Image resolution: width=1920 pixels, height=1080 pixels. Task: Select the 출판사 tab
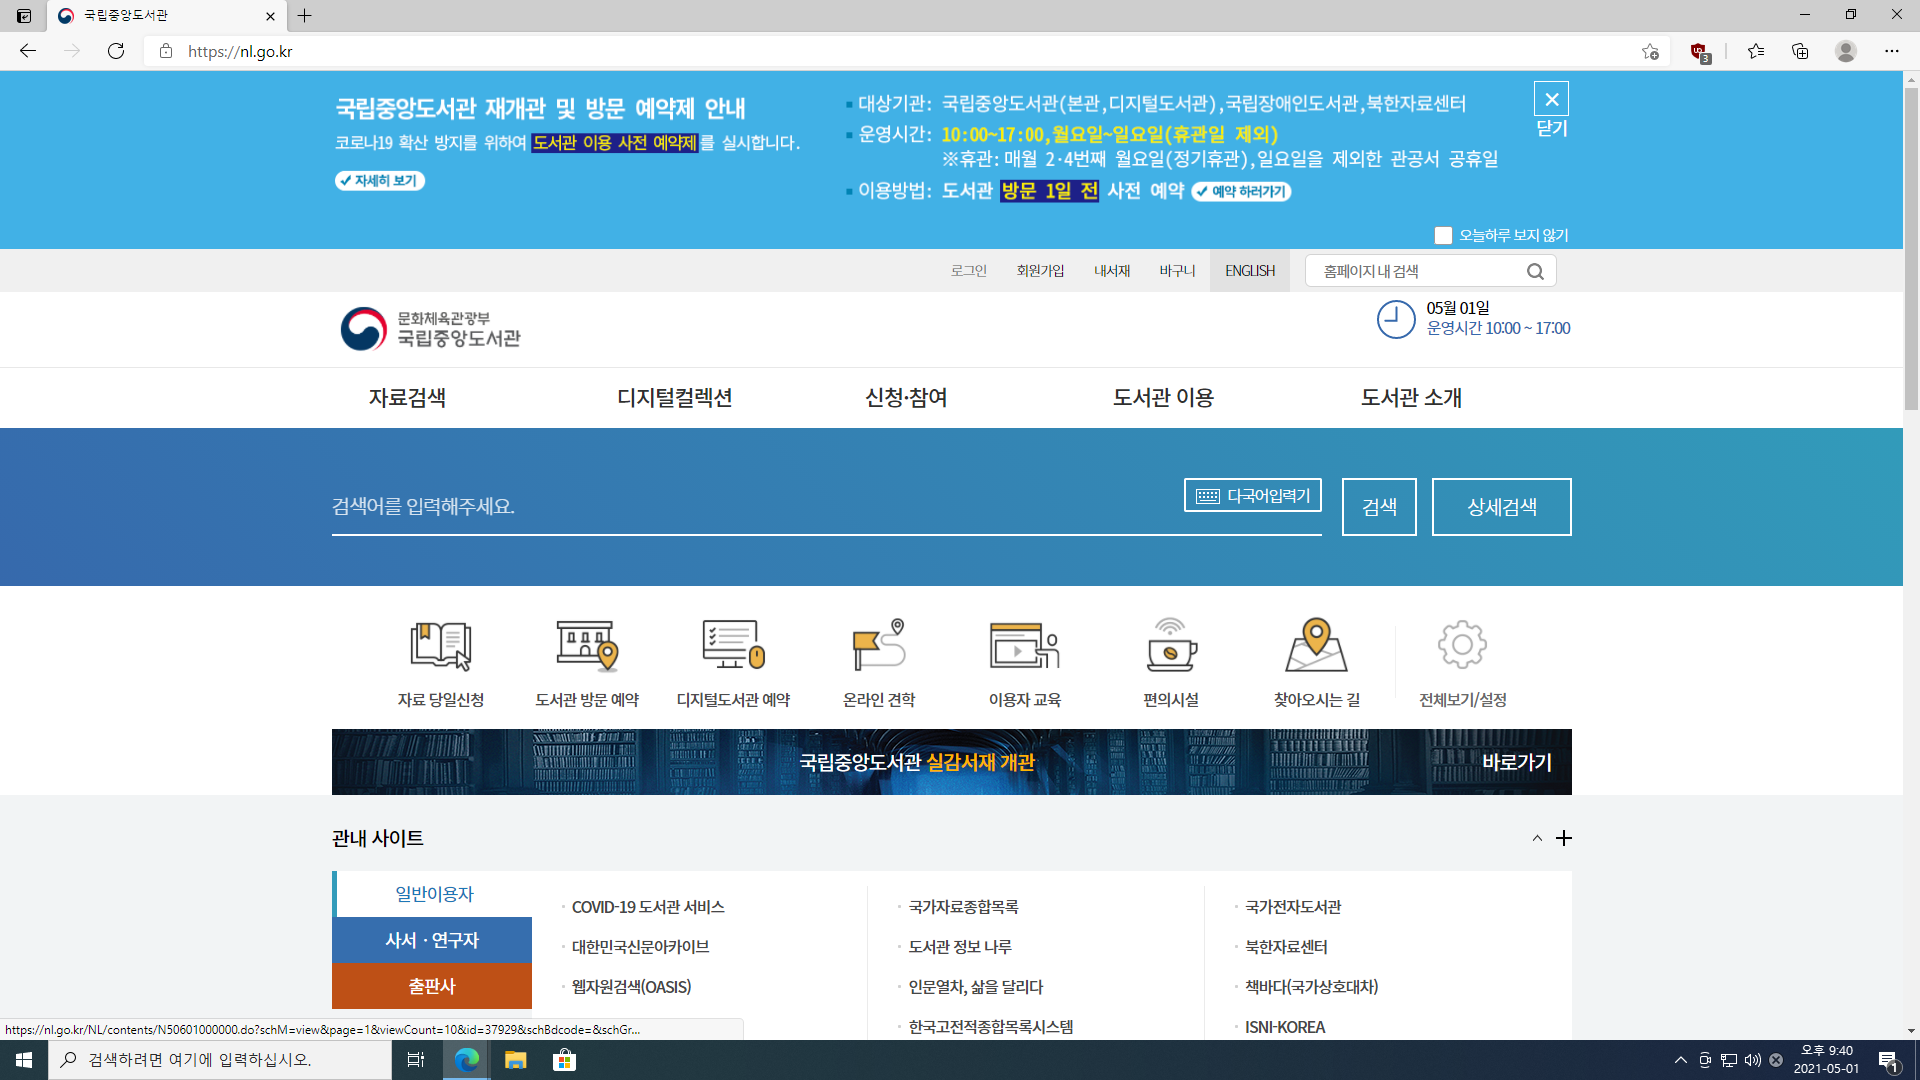point(432,986)
